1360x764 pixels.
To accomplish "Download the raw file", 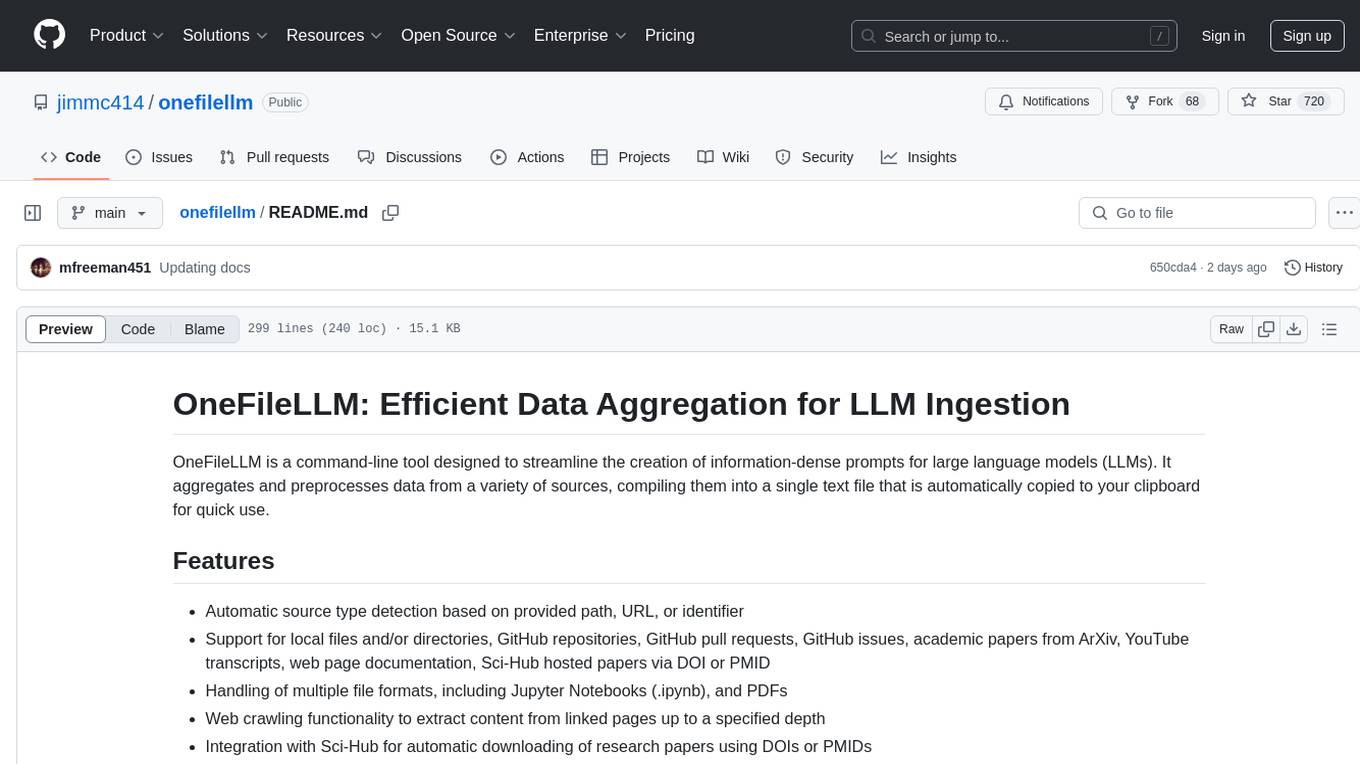I will tap(1293, 329).
